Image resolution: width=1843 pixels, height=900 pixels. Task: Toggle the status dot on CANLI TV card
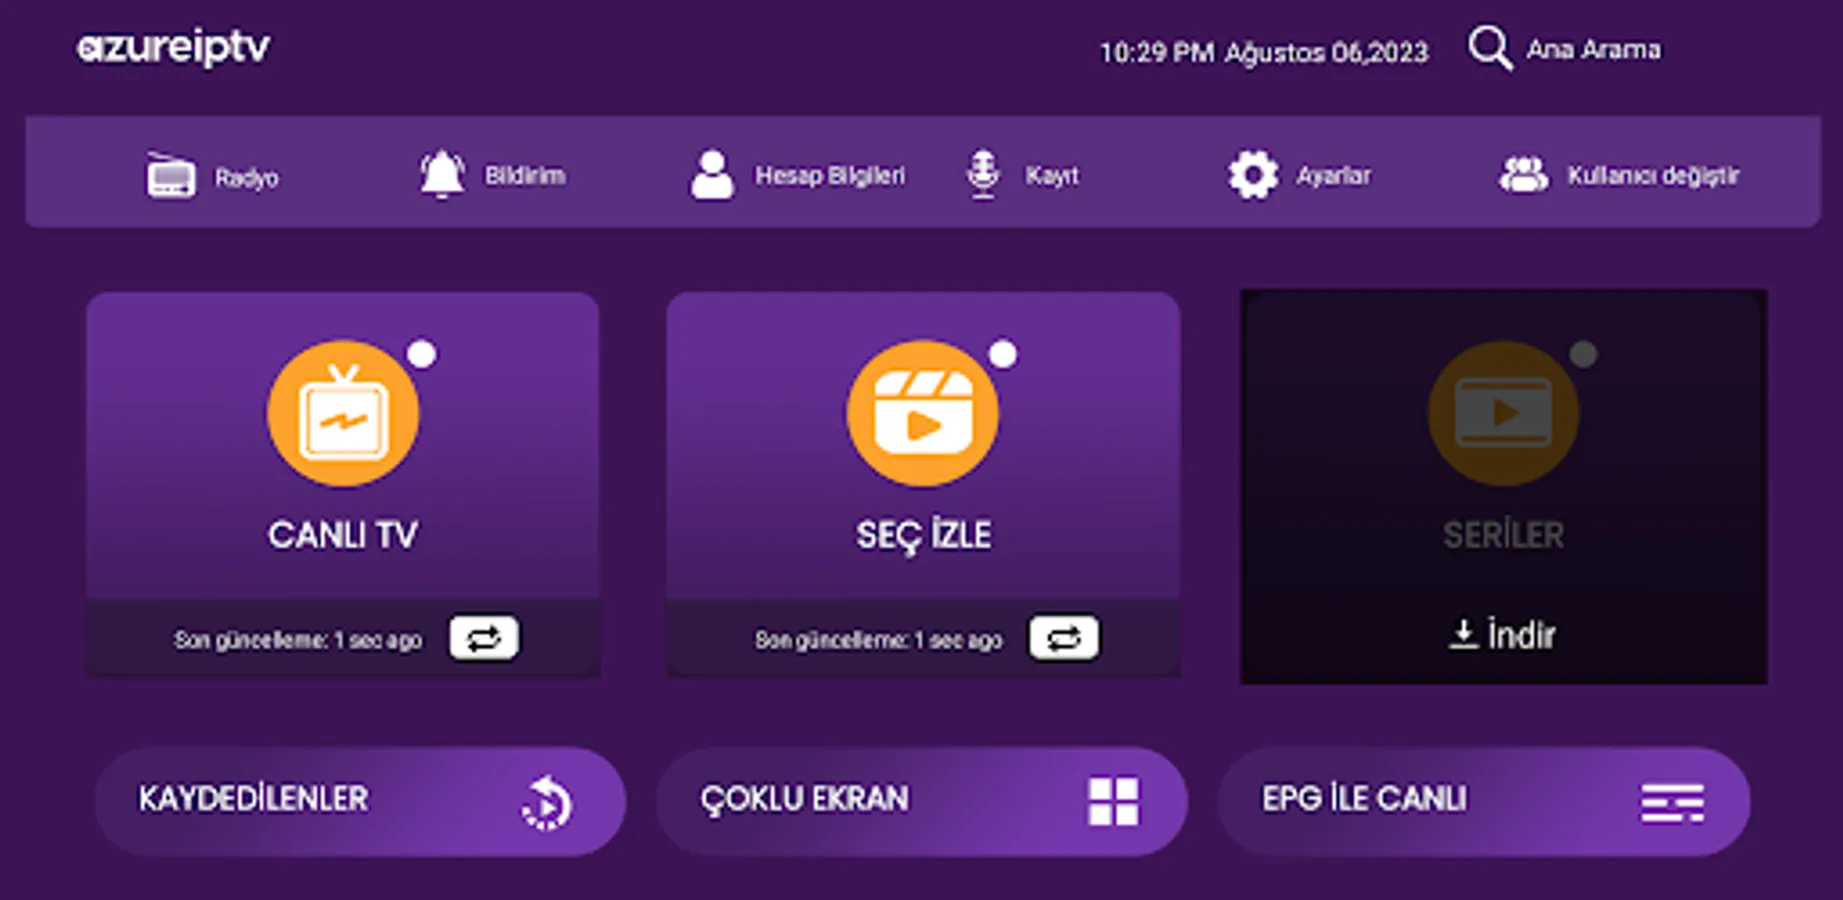(424, 353)
